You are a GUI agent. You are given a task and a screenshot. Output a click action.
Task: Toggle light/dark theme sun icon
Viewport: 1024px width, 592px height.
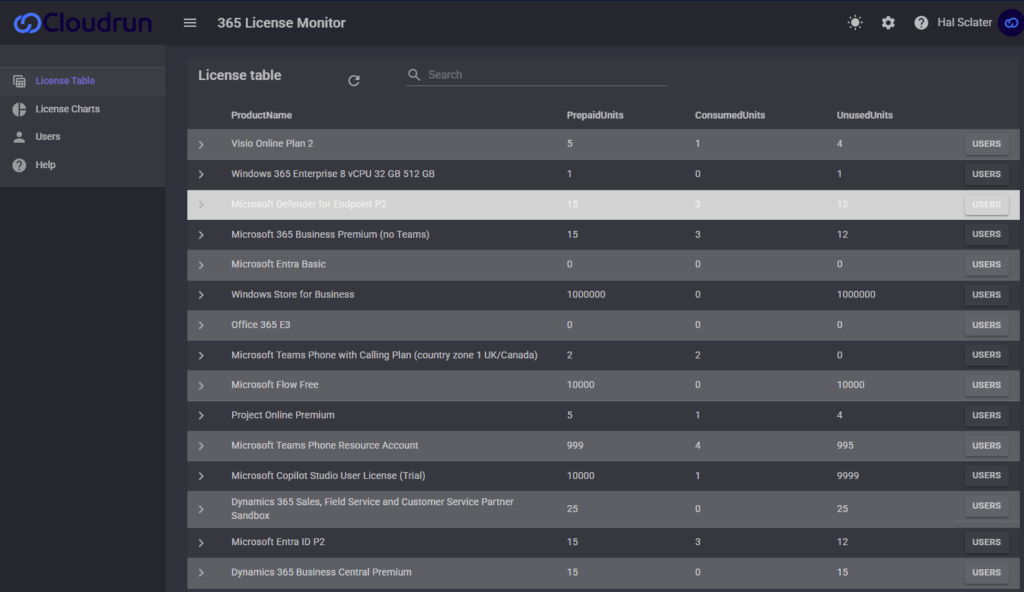(855, 23)
